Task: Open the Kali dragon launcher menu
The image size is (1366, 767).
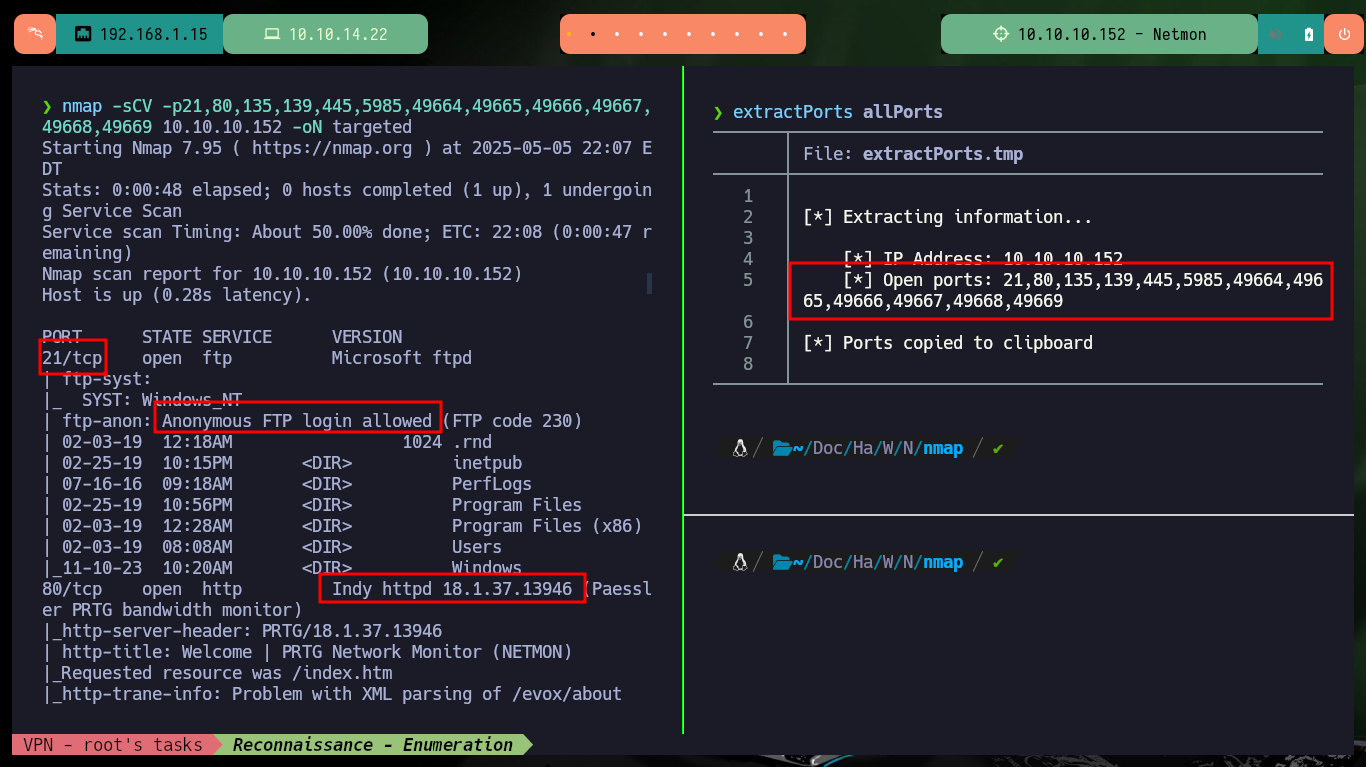Action: click(35, 34)
